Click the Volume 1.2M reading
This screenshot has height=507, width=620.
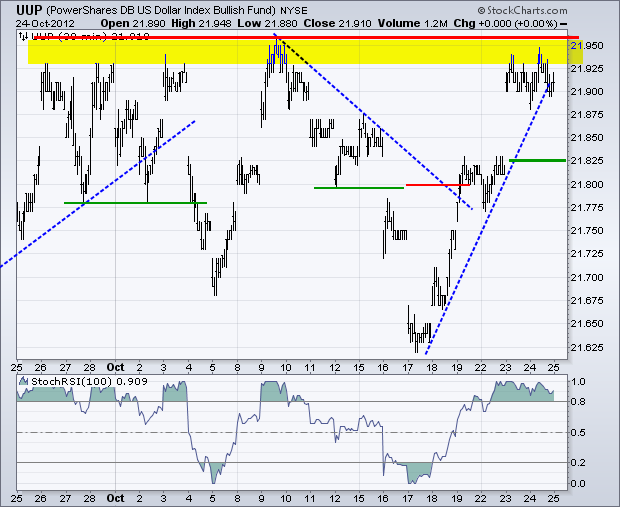[x=412, y=23]
